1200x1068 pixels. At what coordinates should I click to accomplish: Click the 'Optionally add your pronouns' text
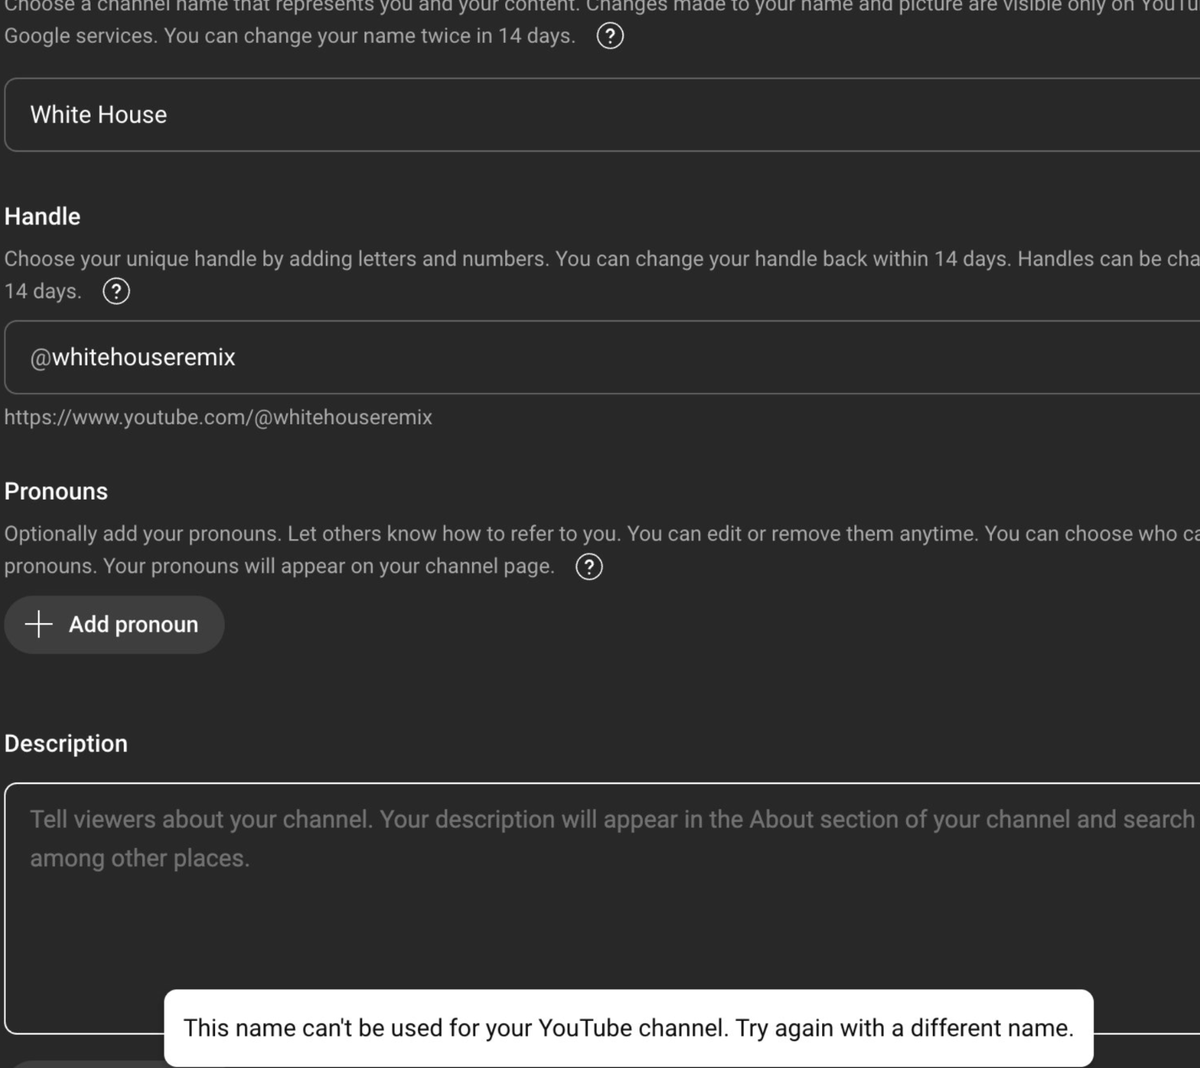pos(602,550)
